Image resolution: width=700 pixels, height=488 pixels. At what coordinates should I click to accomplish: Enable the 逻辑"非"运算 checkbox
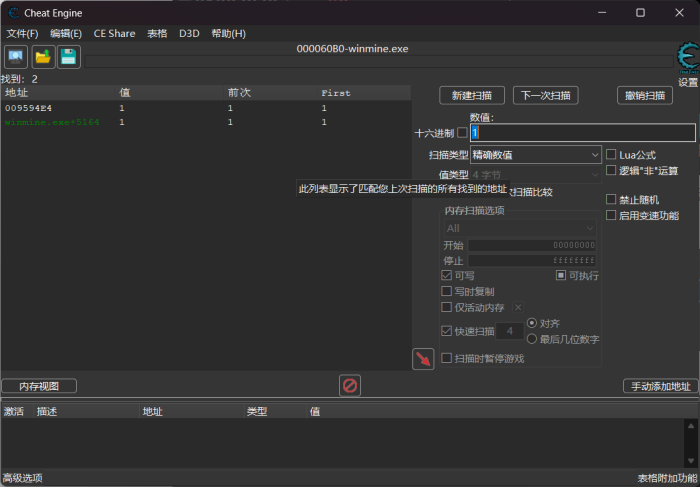tap(611, 170)
